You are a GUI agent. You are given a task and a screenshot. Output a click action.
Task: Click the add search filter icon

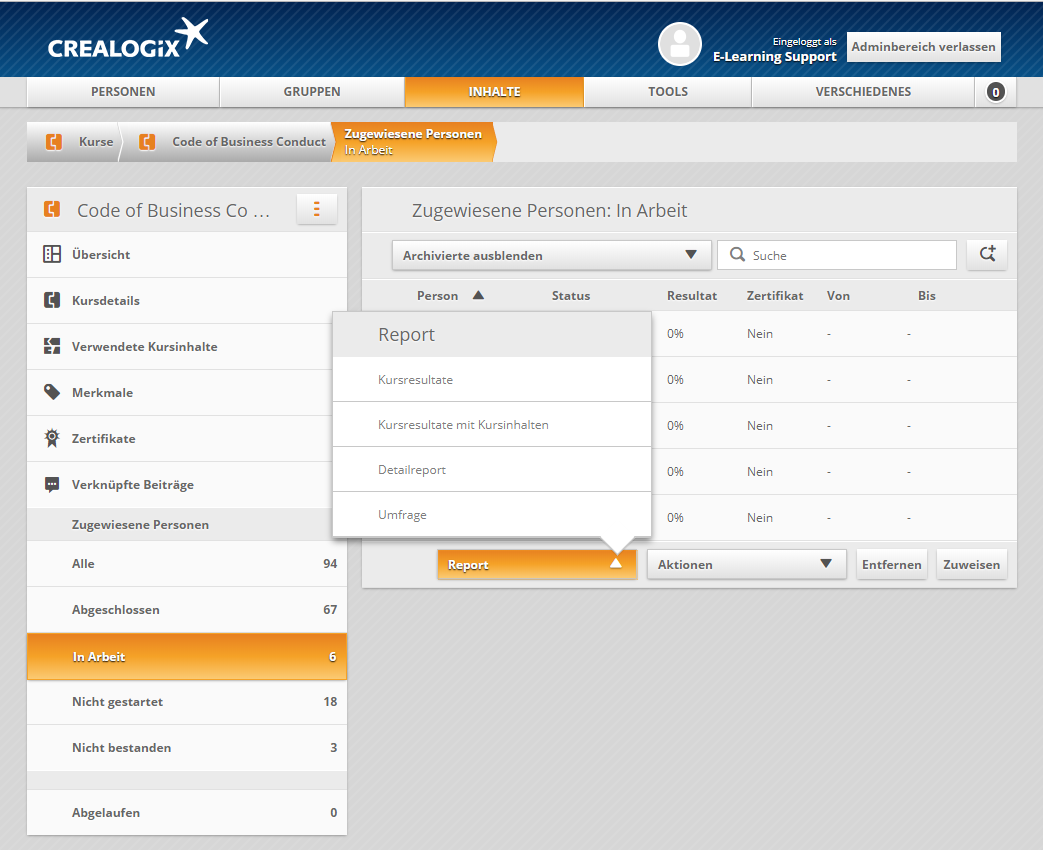987,255
